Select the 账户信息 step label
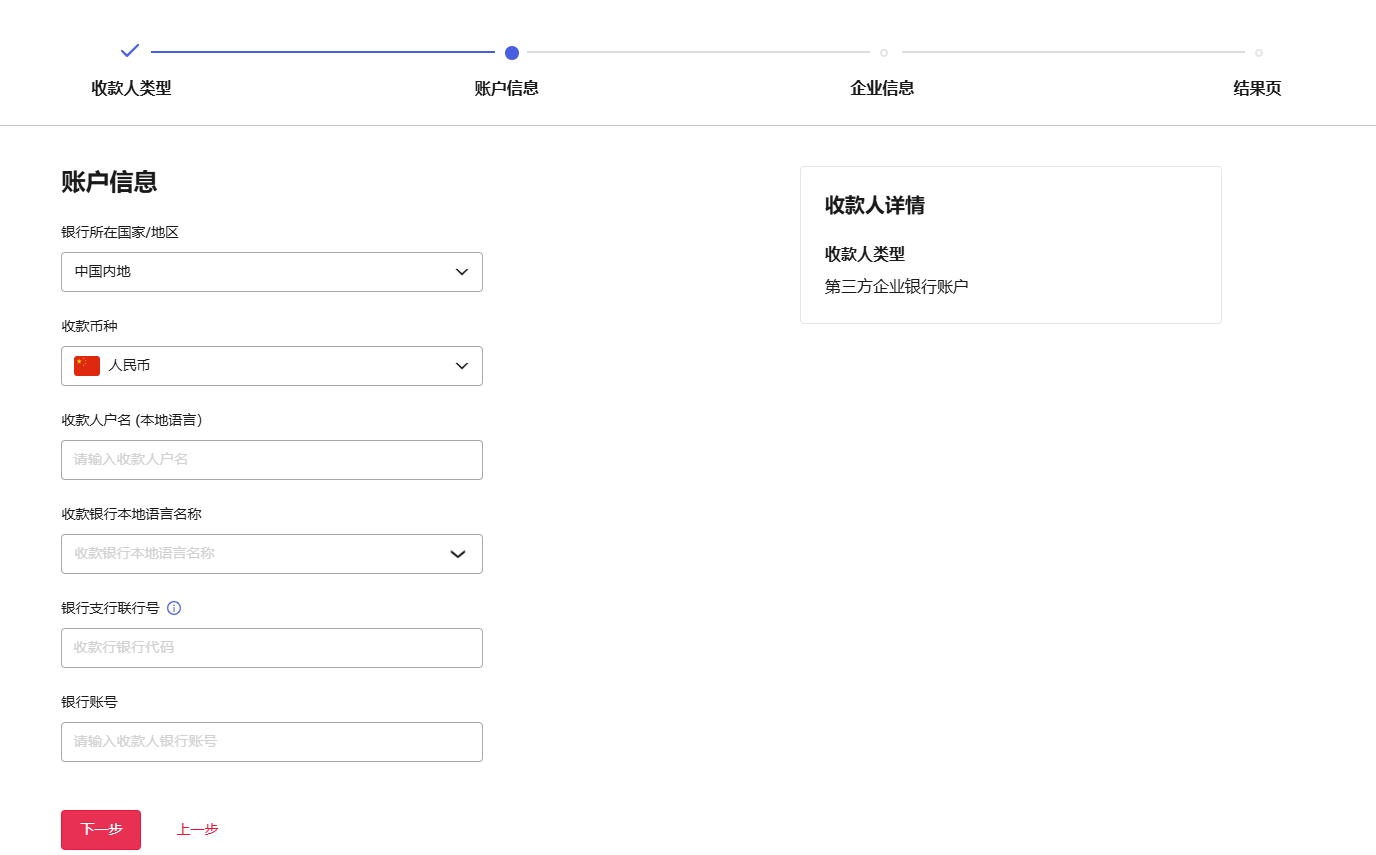This screenshot has height=855, width=1376. tap(506, 88)
